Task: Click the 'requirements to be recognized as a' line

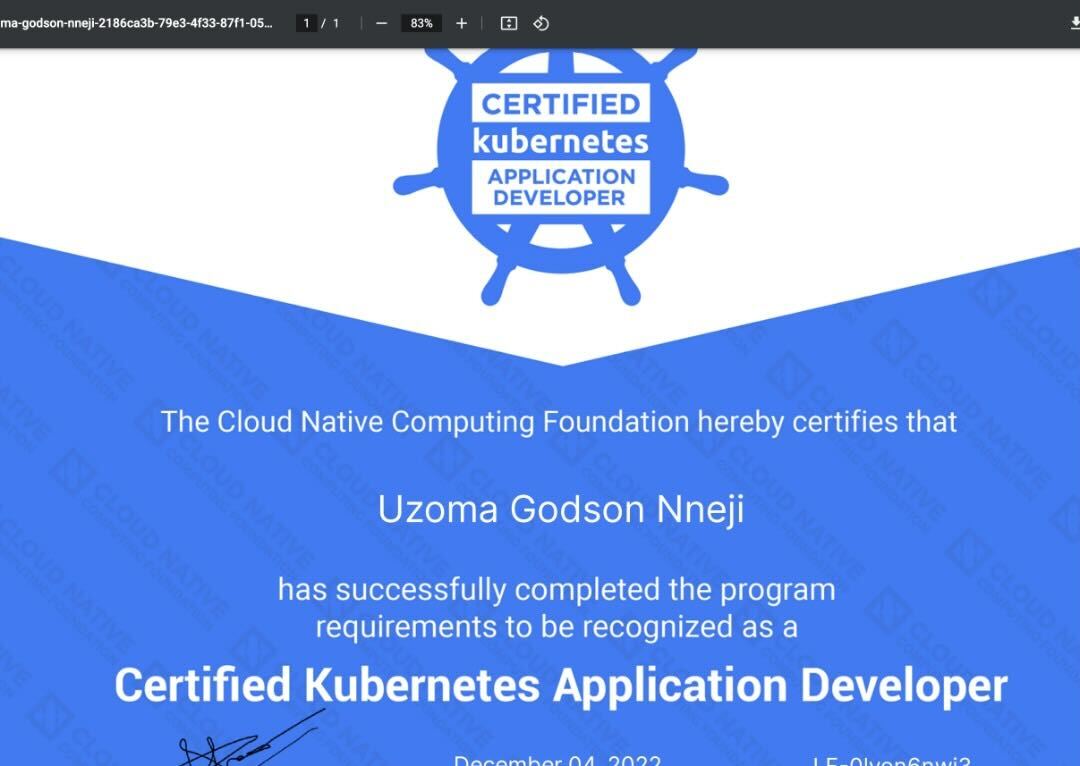Action: (557, 628)
